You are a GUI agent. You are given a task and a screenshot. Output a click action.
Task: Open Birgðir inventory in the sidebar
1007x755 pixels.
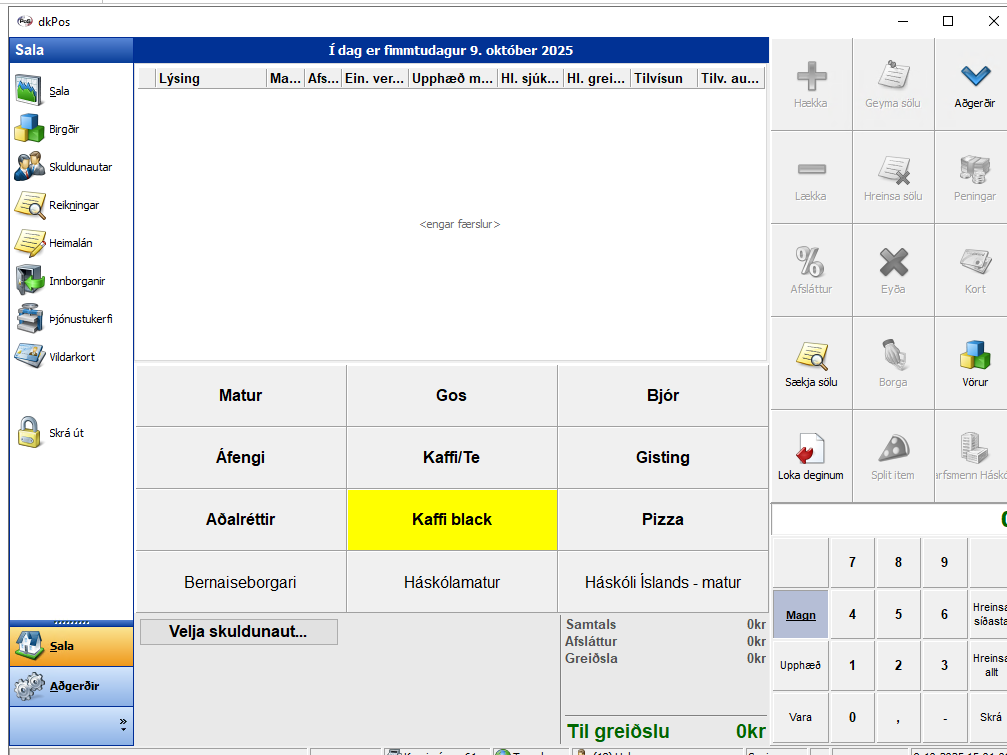pyautogui.click(x=30, y=129)
